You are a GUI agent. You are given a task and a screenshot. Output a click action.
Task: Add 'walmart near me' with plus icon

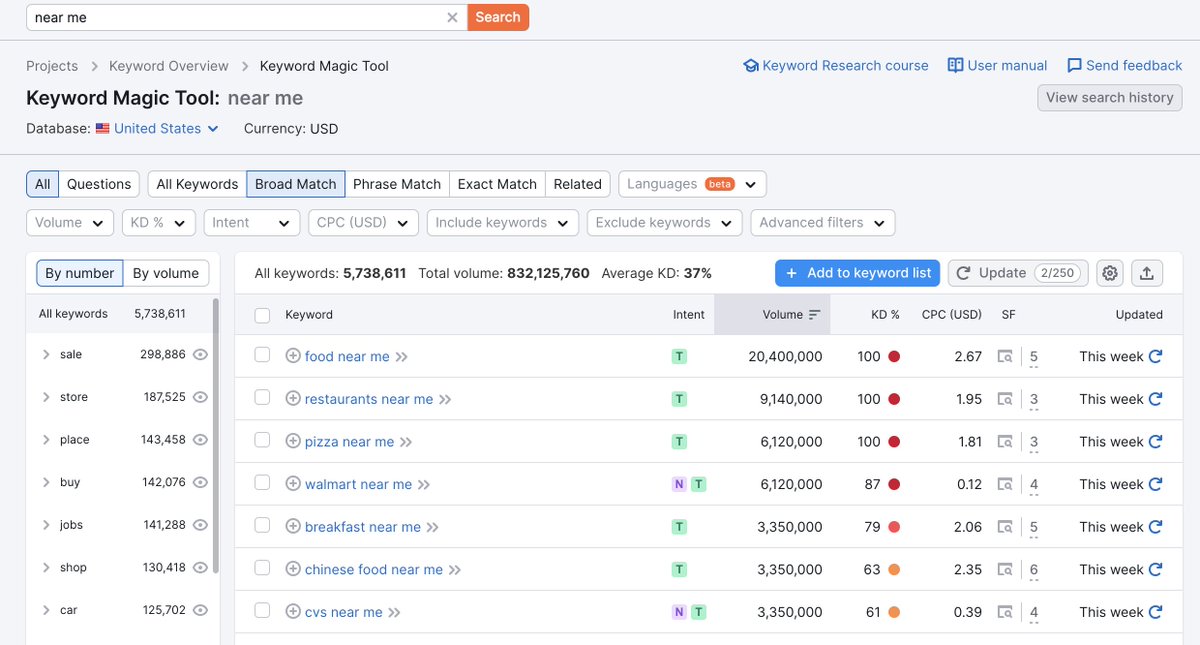293,484
